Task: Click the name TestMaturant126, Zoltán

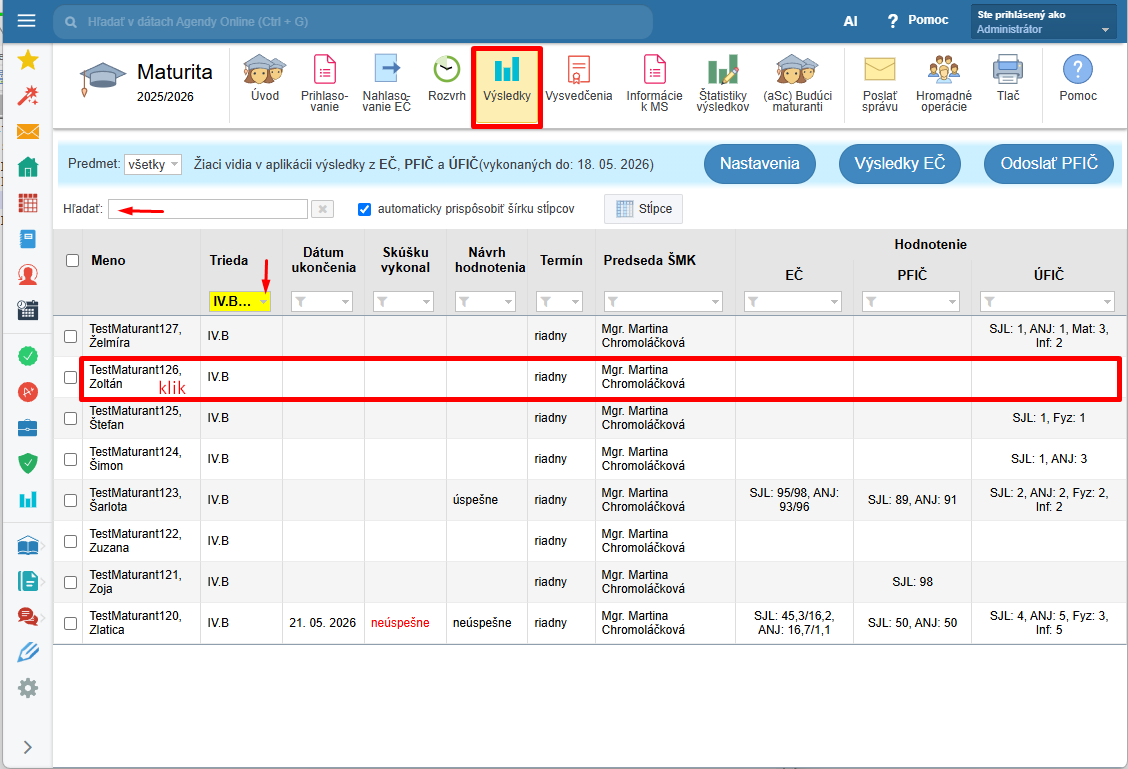Action: pos(135,377)
